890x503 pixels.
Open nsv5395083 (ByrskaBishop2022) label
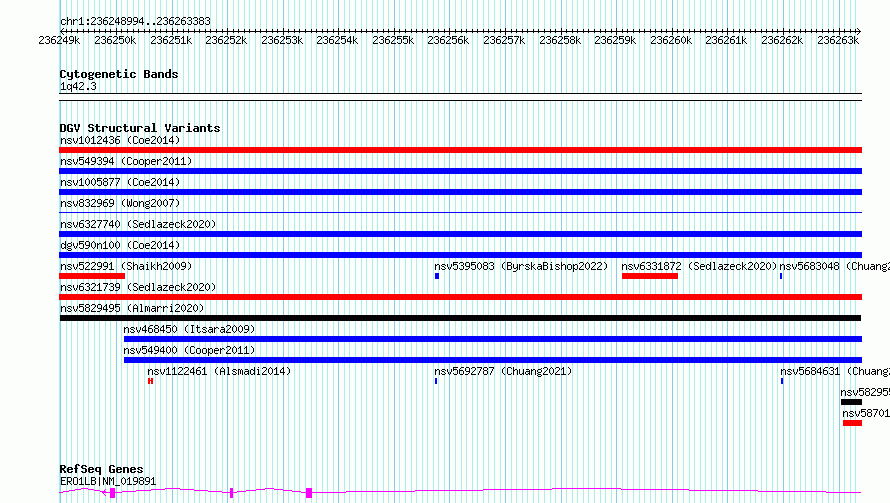point(521,266)
